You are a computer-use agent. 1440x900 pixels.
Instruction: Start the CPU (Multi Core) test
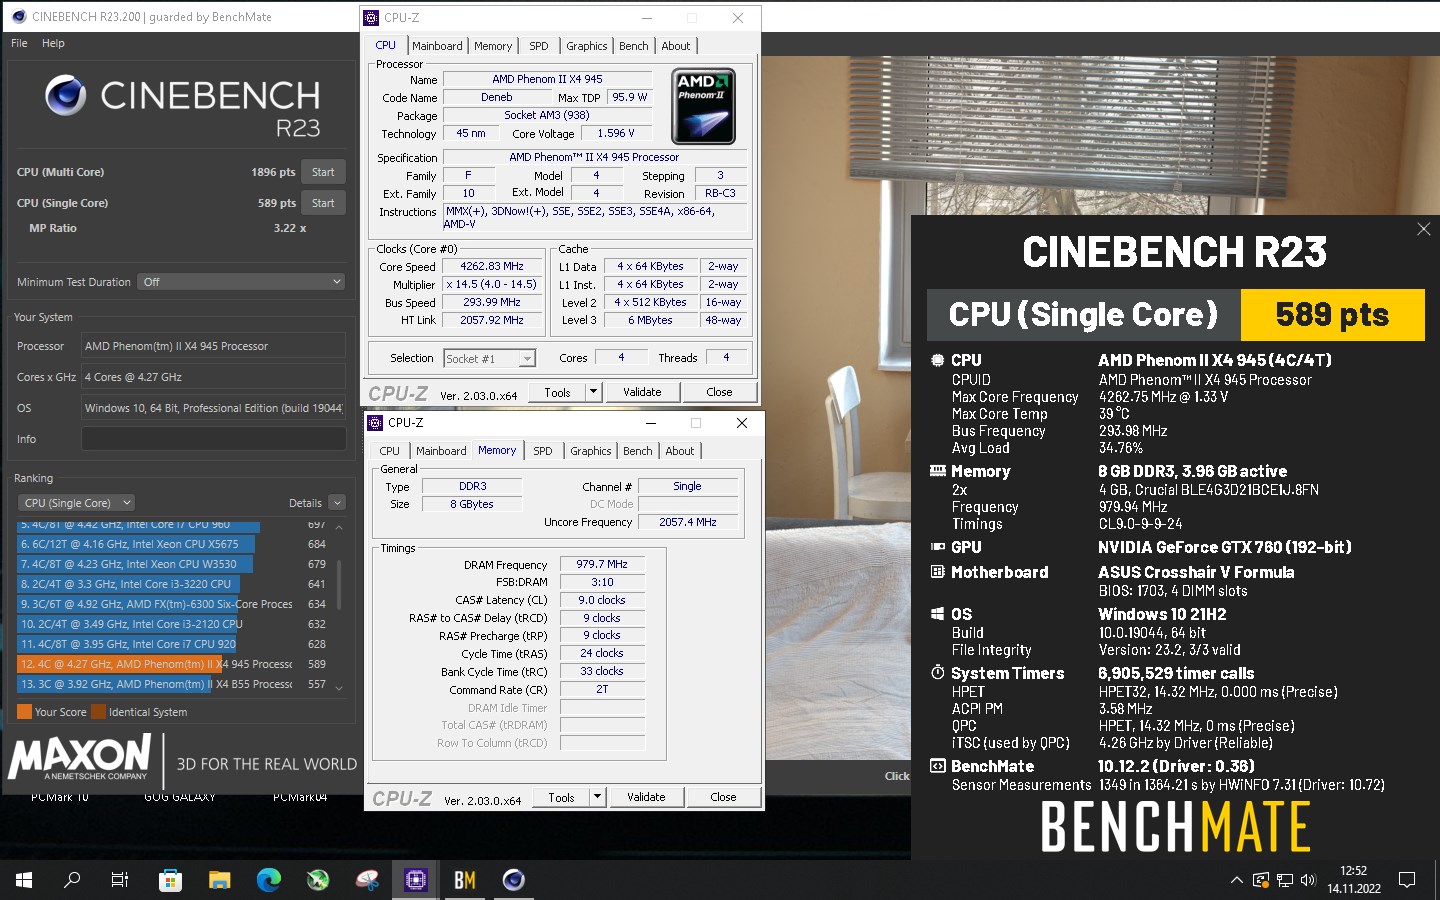pos(323,172)
